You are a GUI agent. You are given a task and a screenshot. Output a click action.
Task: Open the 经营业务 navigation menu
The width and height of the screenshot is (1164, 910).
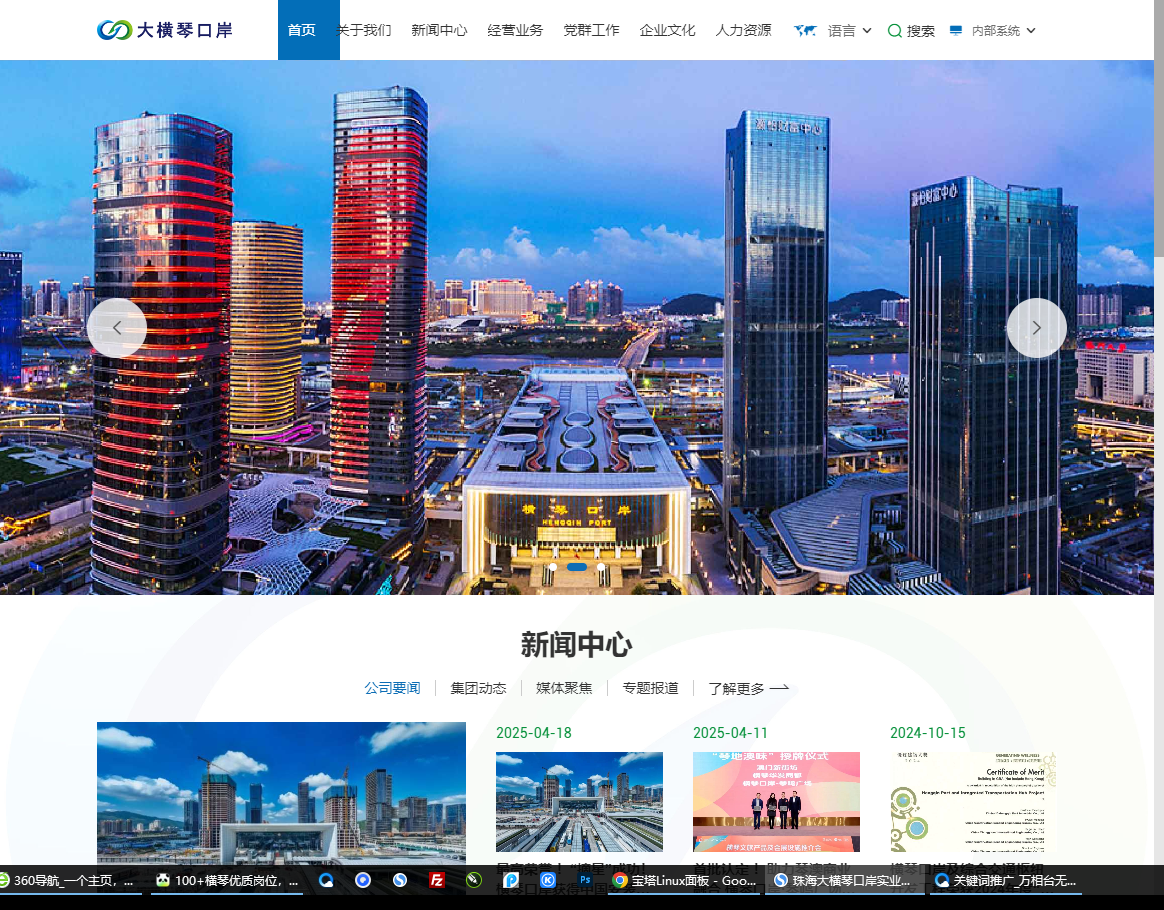pos(515,30)
